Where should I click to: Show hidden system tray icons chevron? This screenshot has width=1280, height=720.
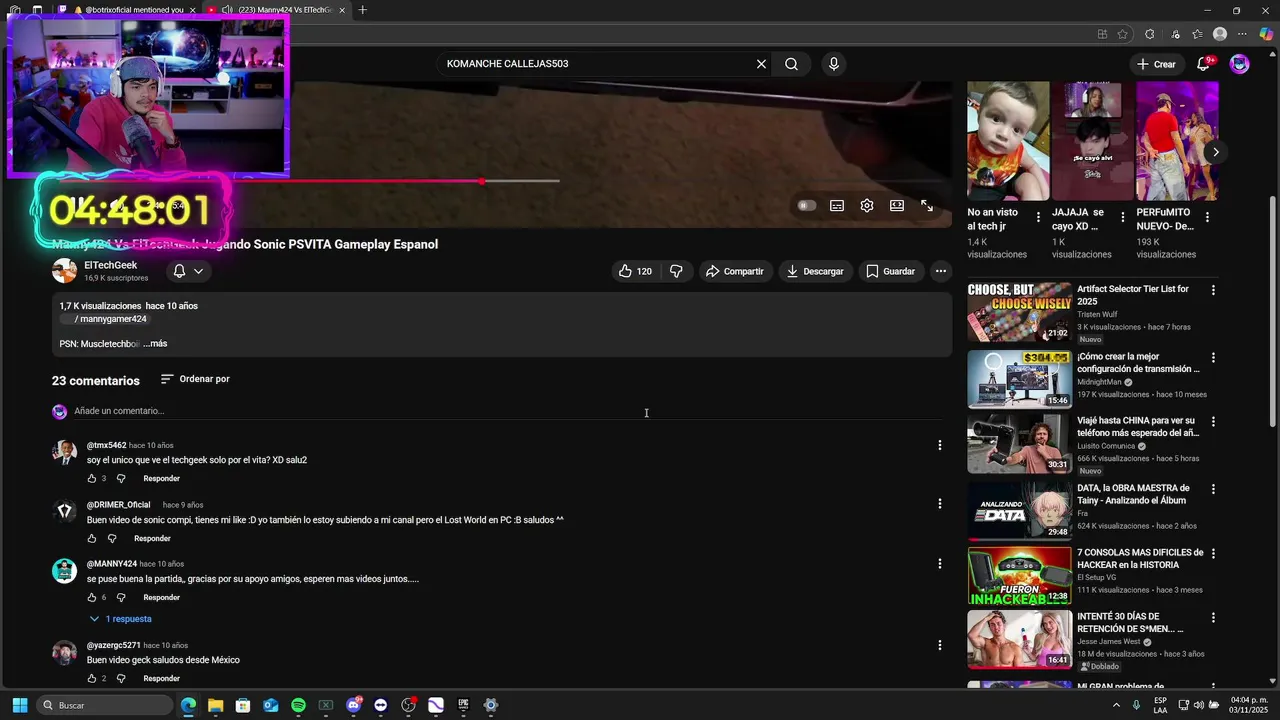(1115, 705)
